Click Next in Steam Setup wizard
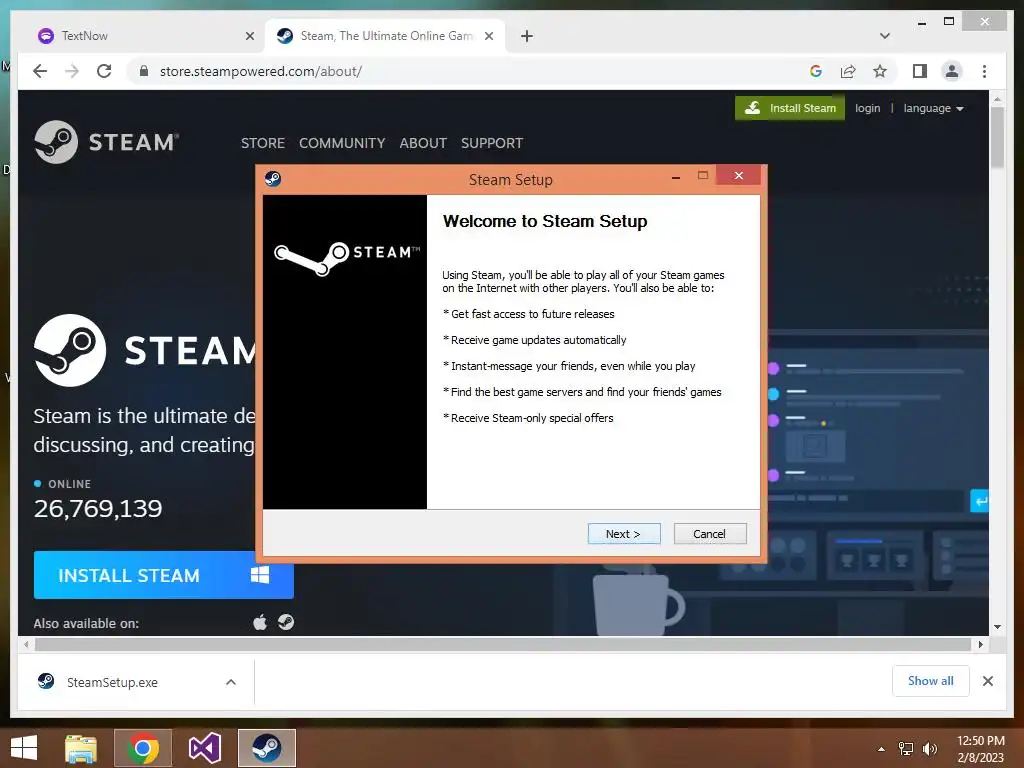Image resolution: width=1024 pixels, height=768 pixels. coord(624,534)
